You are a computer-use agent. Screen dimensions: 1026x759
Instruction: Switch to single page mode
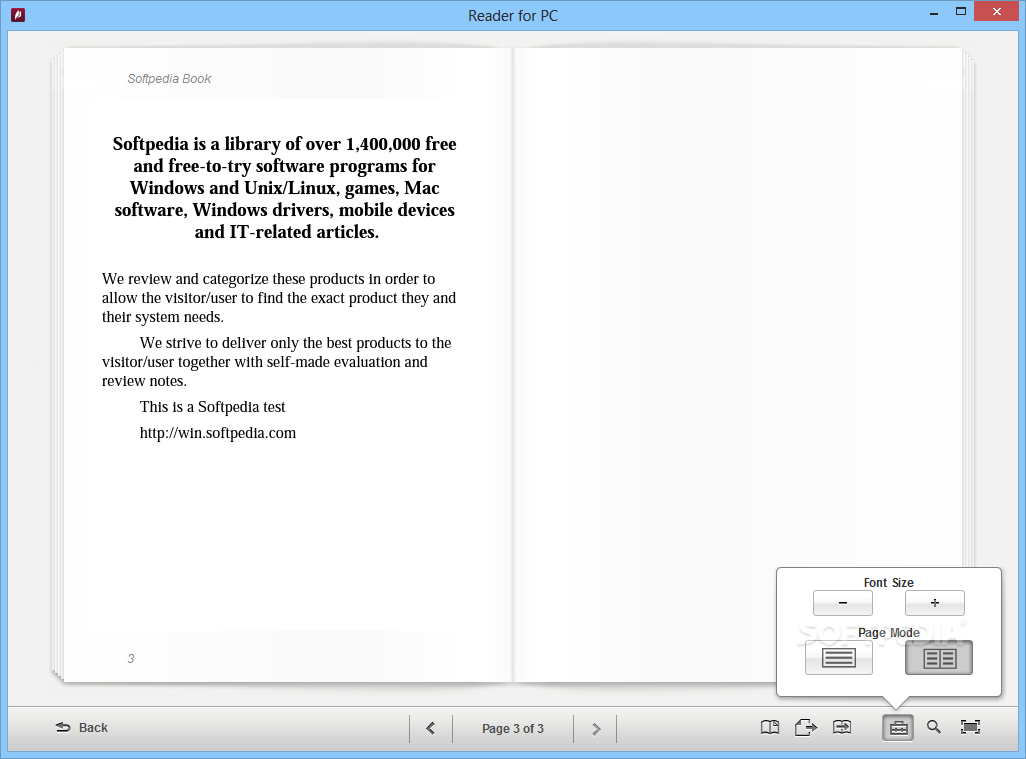pos(839,658)
